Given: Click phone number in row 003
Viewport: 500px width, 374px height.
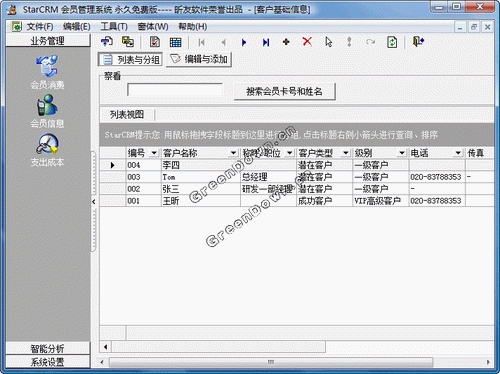Looking at the screenshot, I should point(437,177).
